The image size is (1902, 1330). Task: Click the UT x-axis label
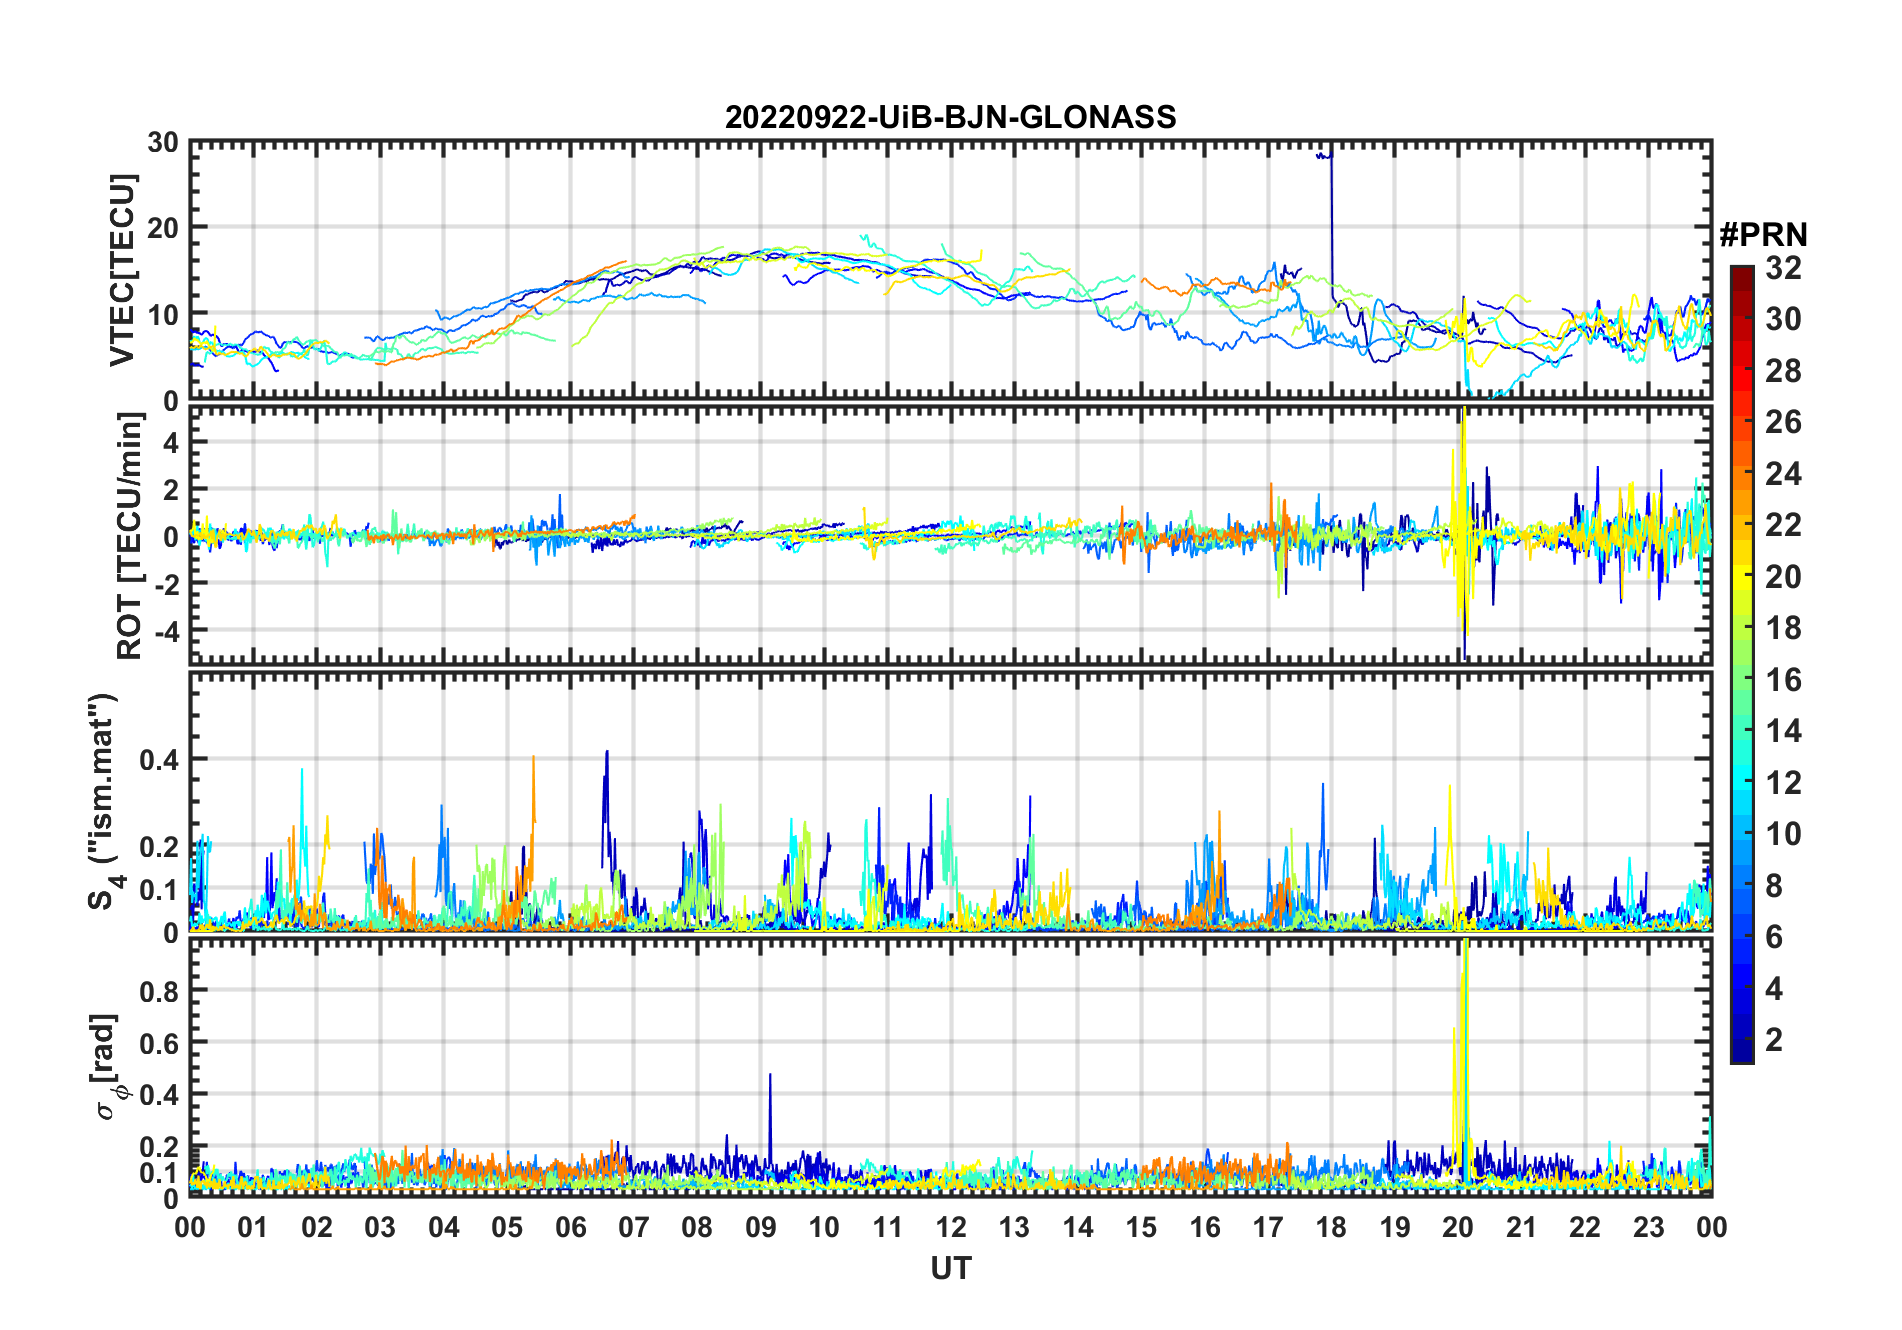click(950, 1268)
